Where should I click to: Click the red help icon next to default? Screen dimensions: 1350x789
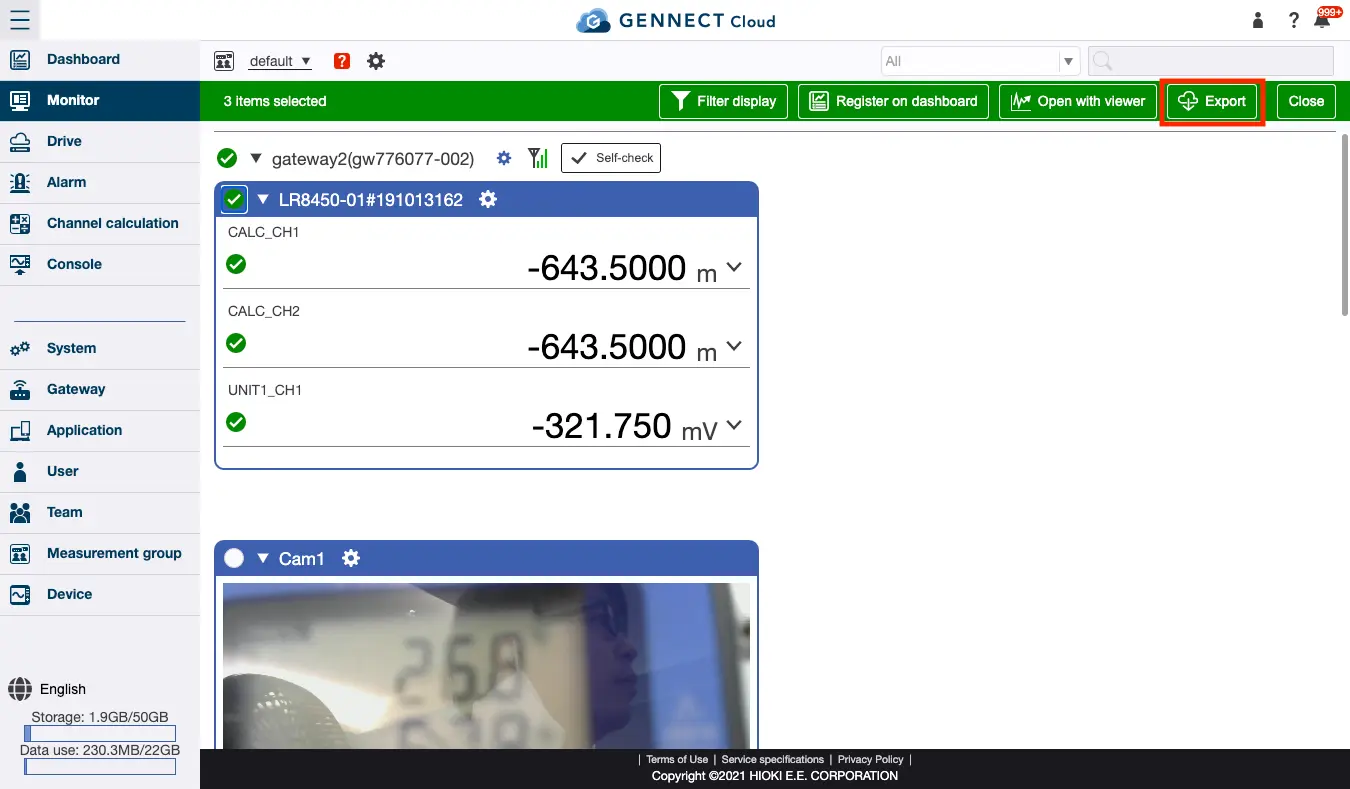(341, 60)
